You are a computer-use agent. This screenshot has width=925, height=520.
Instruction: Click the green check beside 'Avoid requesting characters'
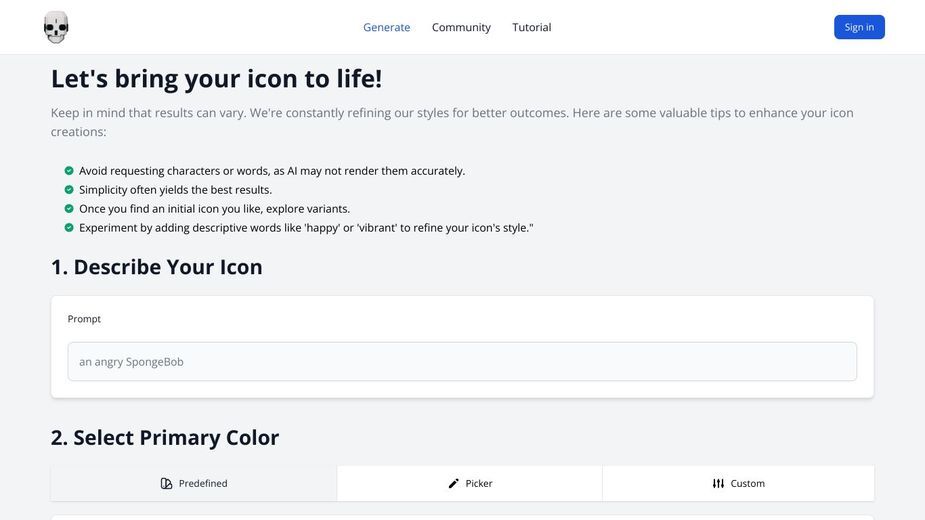point(69,171)
